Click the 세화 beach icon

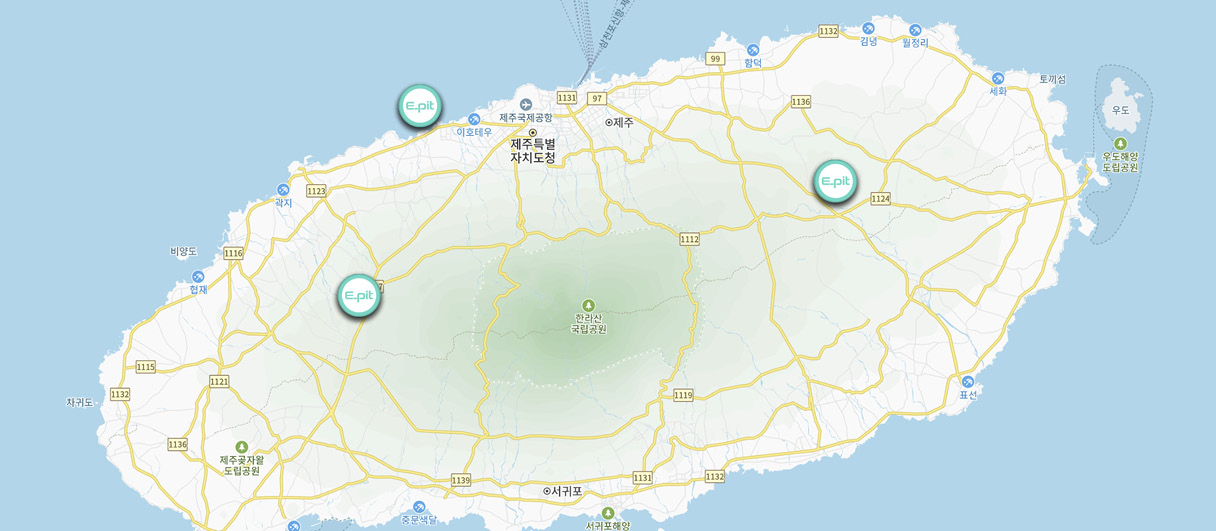point(997,78)
